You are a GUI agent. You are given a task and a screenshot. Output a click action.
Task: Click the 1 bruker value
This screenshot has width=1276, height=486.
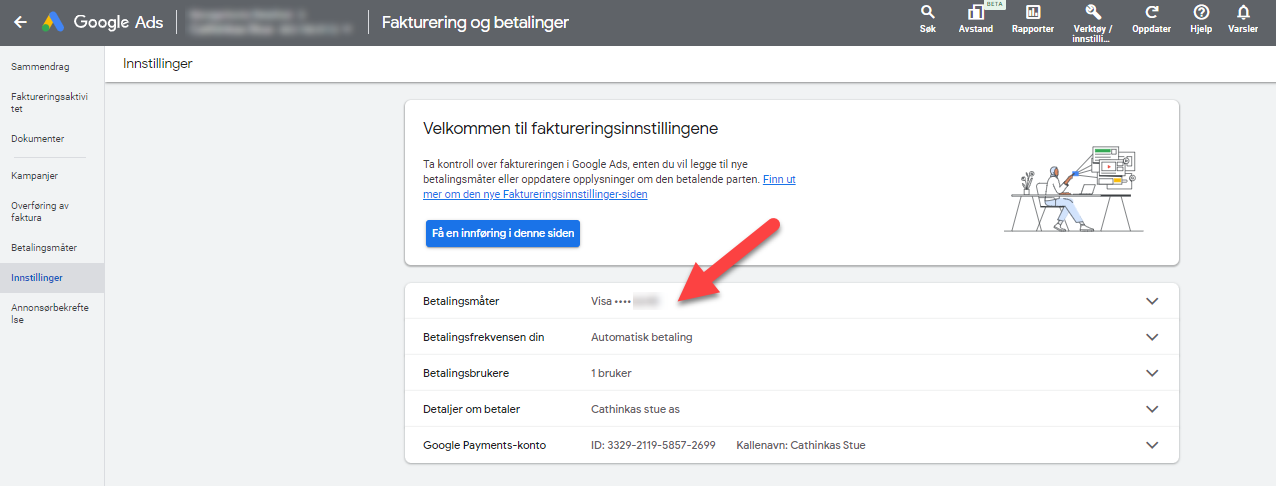(611, 373)
